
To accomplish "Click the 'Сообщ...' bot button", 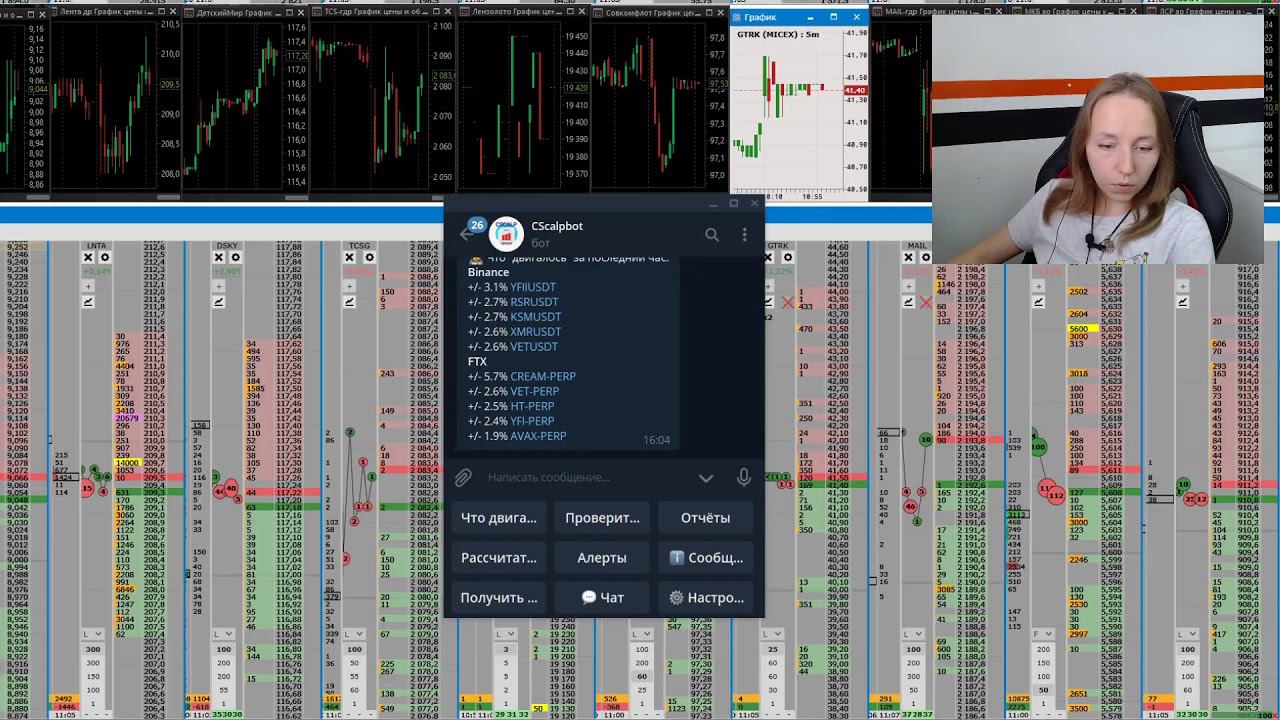I will [x=706, y=558].
